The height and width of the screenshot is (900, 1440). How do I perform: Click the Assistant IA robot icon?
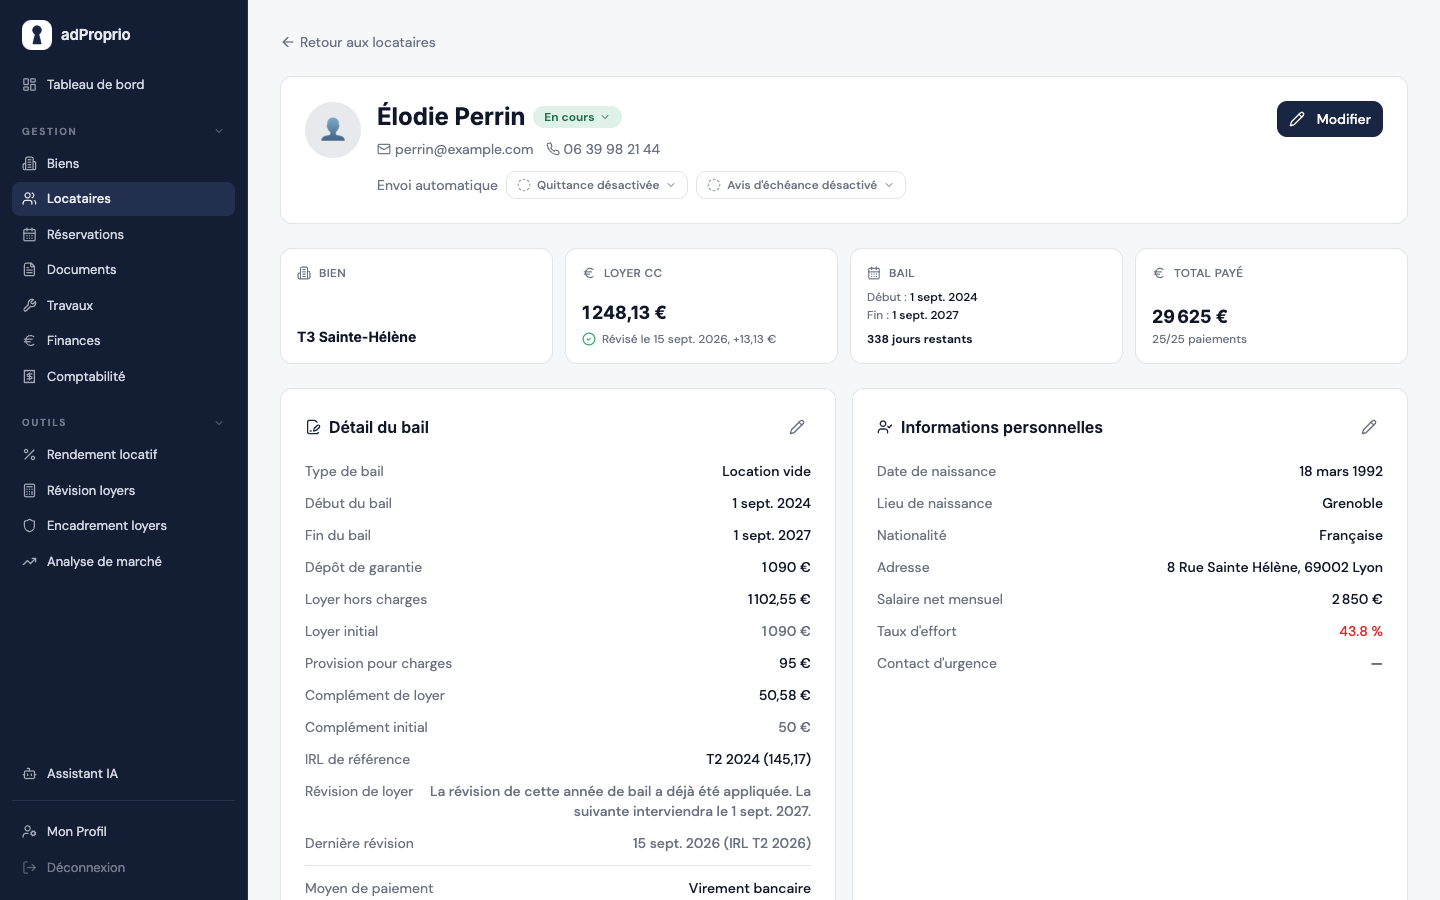[x=30, y=774]
